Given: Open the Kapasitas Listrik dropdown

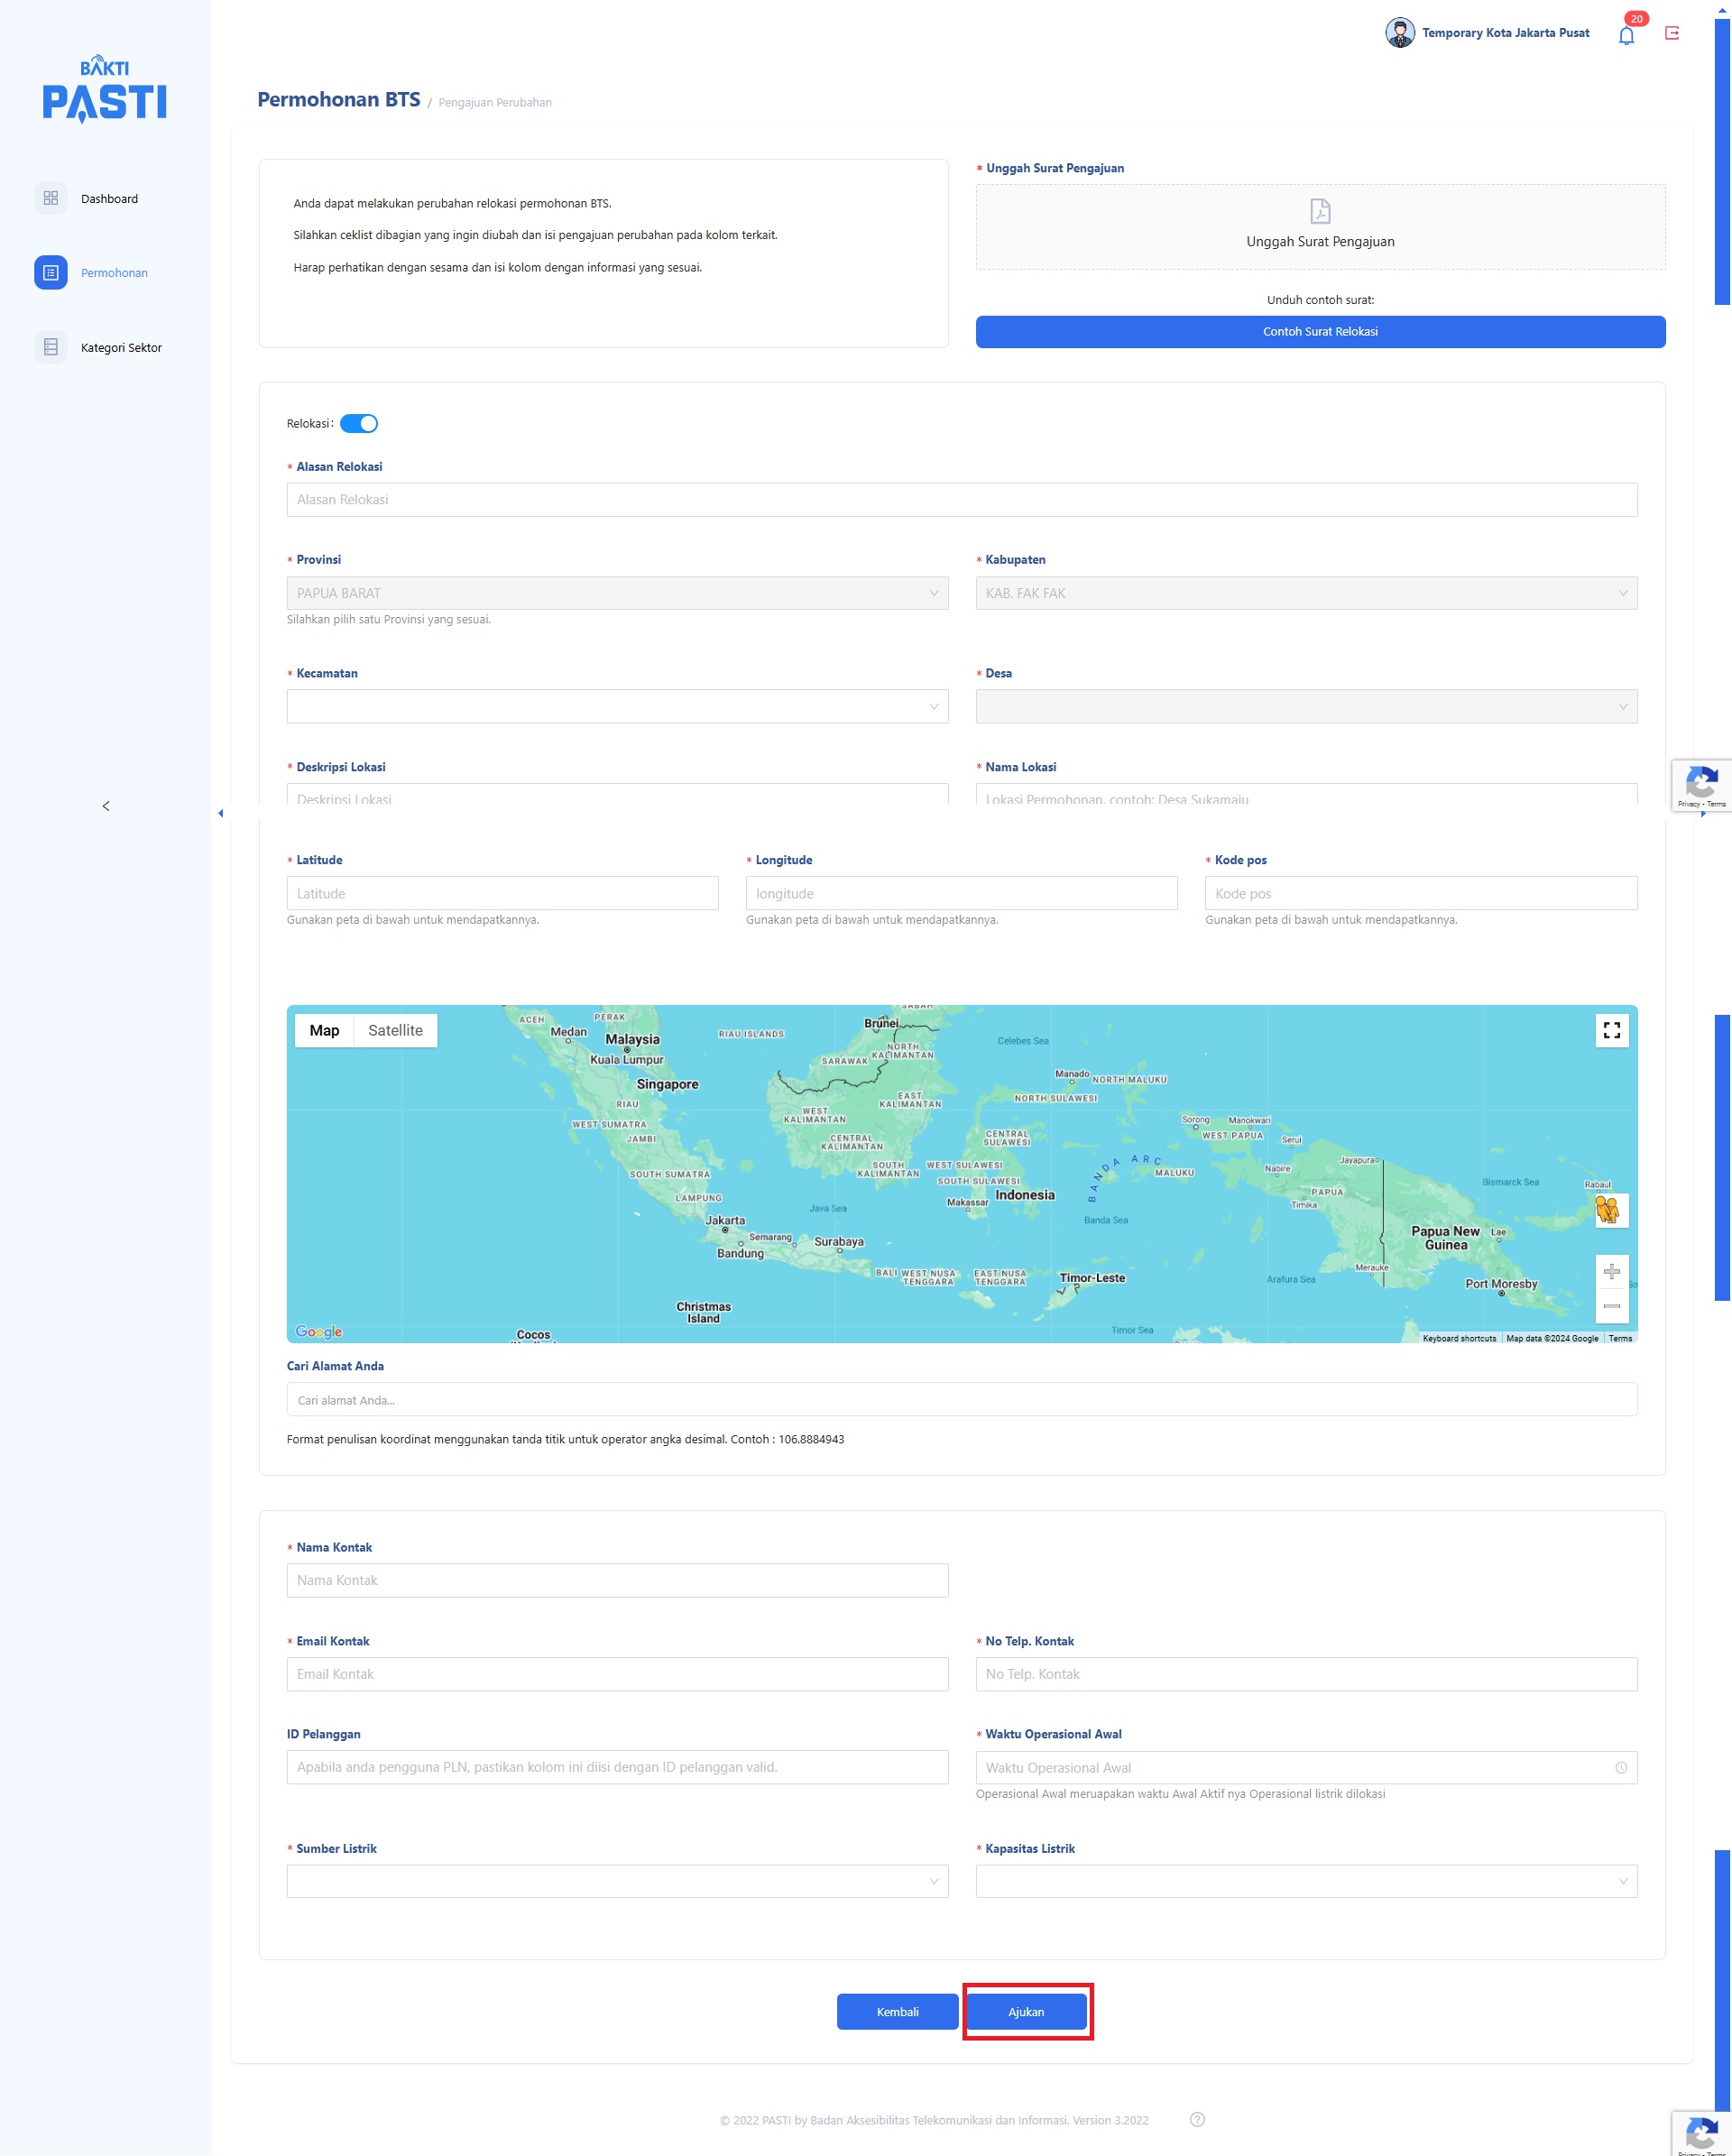Looking at the screenshot, I should pos(1306,1881).
